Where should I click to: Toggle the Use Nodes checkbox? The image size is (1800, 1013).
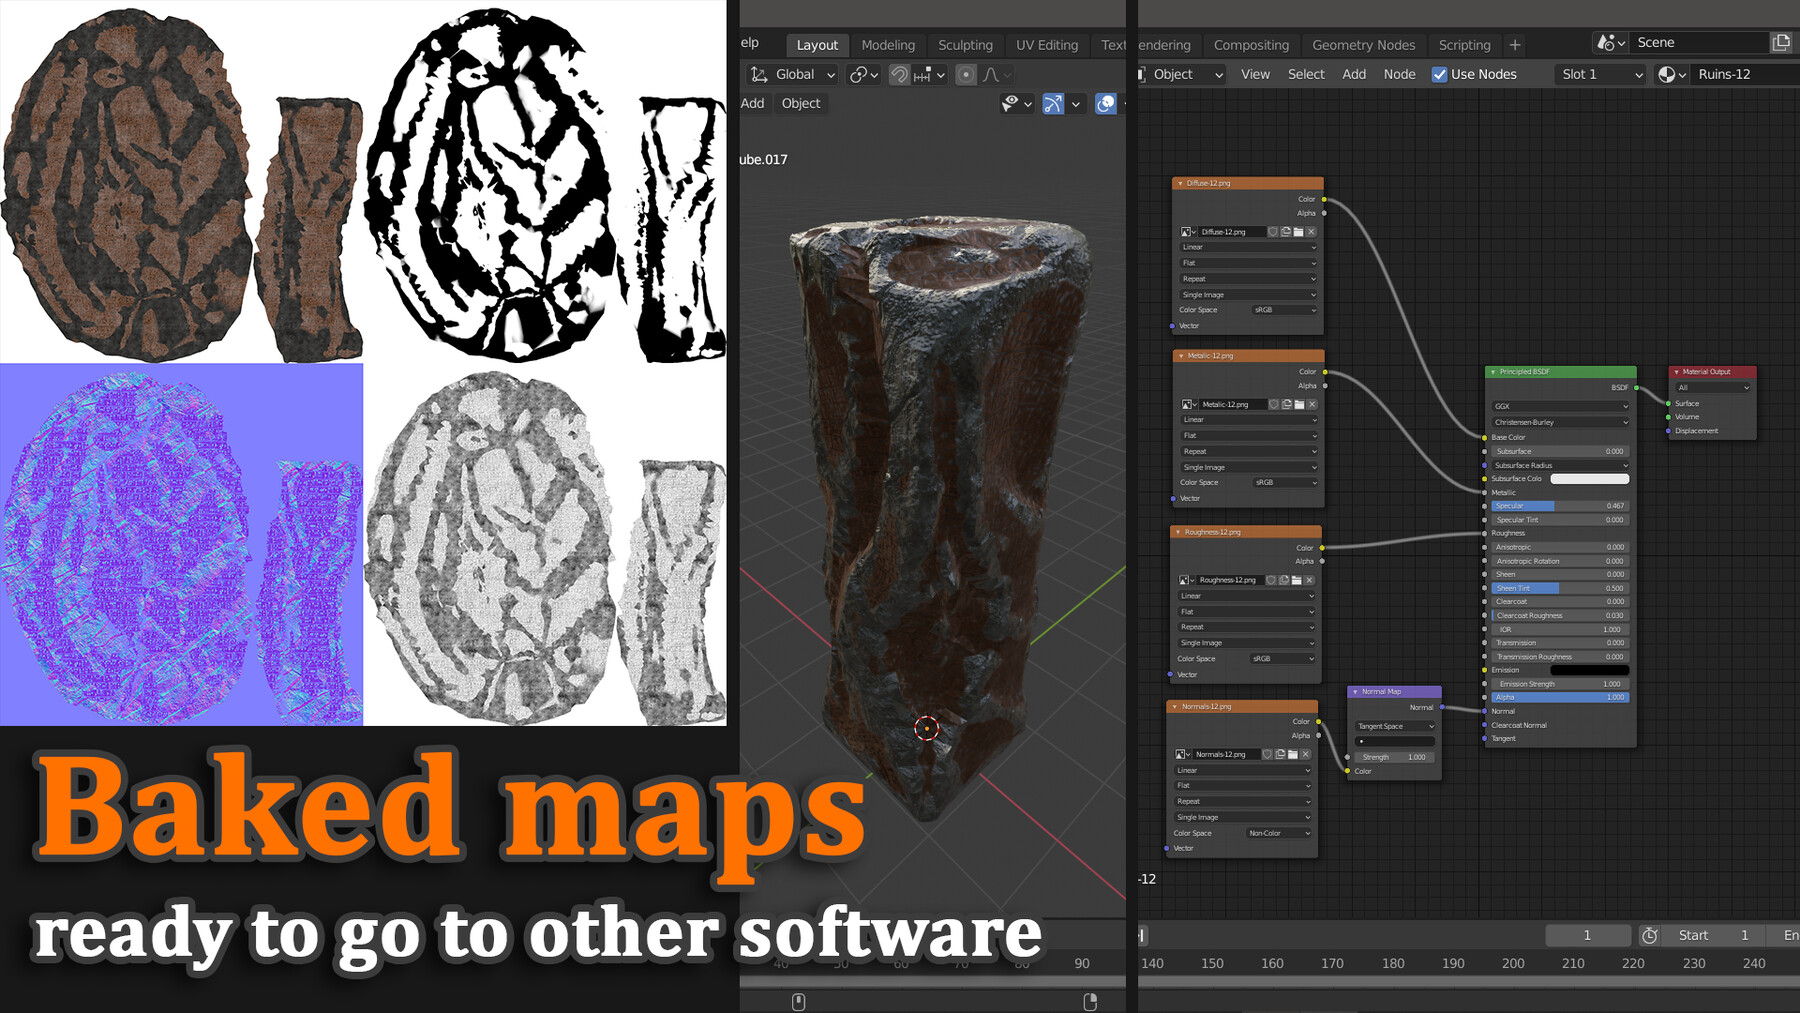pyautogui.click(x=1440, y=74)
